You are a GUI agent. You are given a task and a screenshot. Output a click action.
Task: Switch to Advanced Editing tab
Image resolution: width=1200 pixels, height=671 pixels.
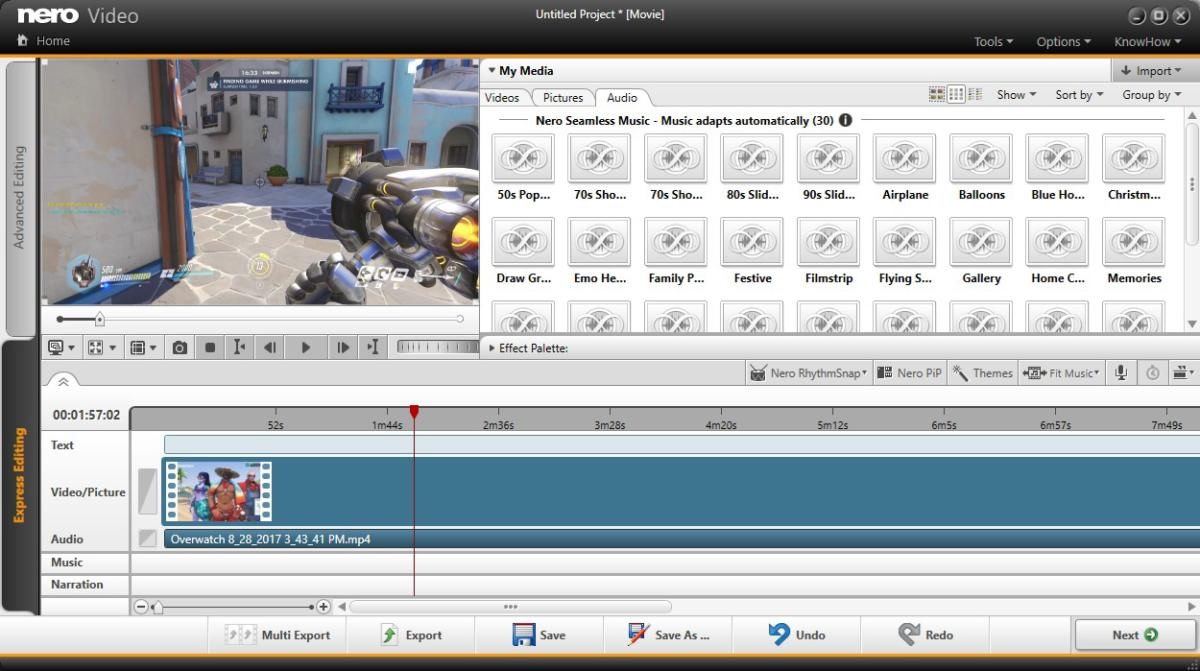click(x=19, y=198)
